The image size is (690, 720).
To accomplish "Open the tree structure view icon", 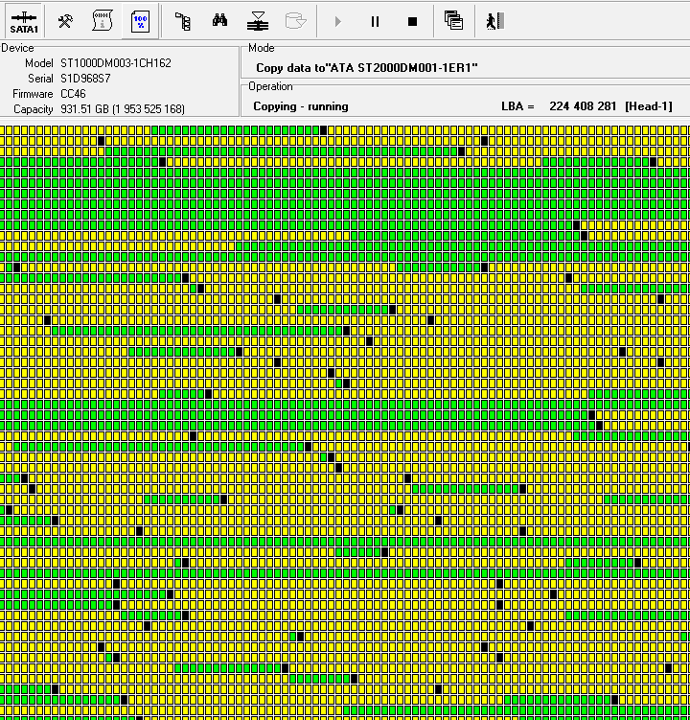I will 182,21.
